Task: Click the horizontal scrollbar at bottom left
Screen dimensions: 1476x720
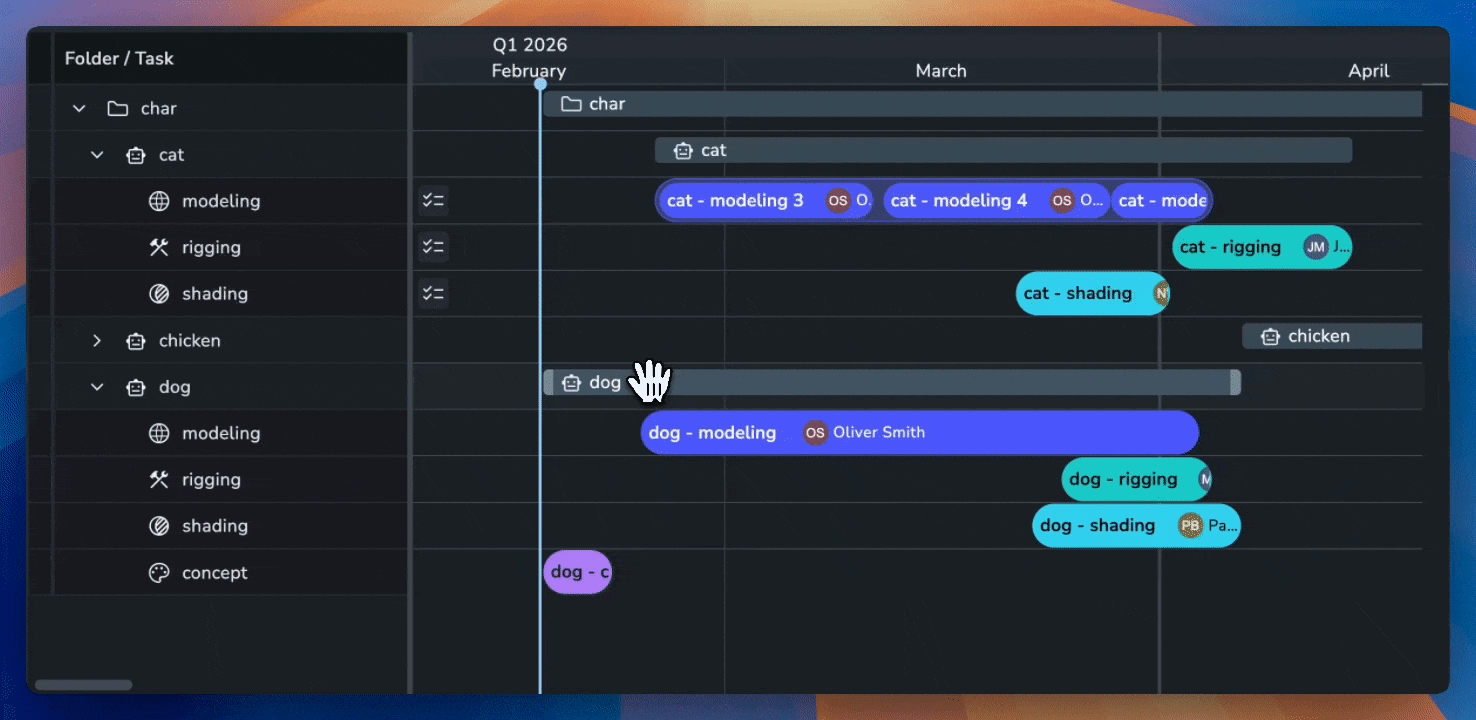Action: click(83, 684)
